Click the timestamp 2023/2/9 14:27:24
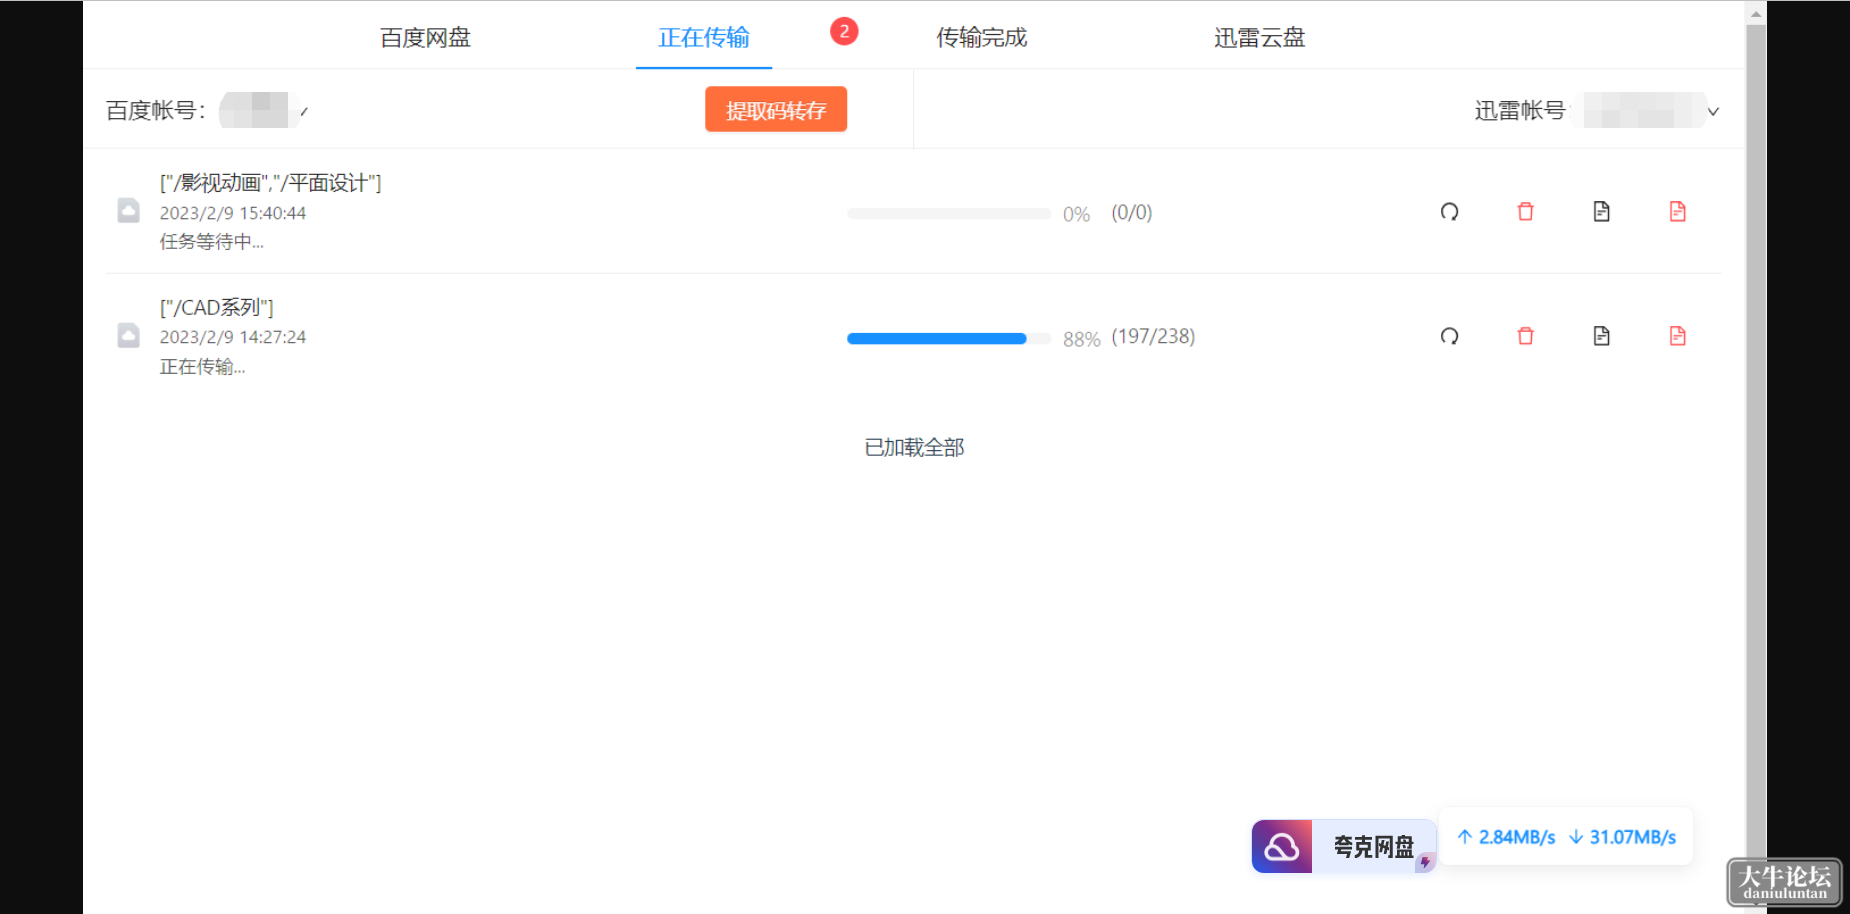 tap(233, 337)
